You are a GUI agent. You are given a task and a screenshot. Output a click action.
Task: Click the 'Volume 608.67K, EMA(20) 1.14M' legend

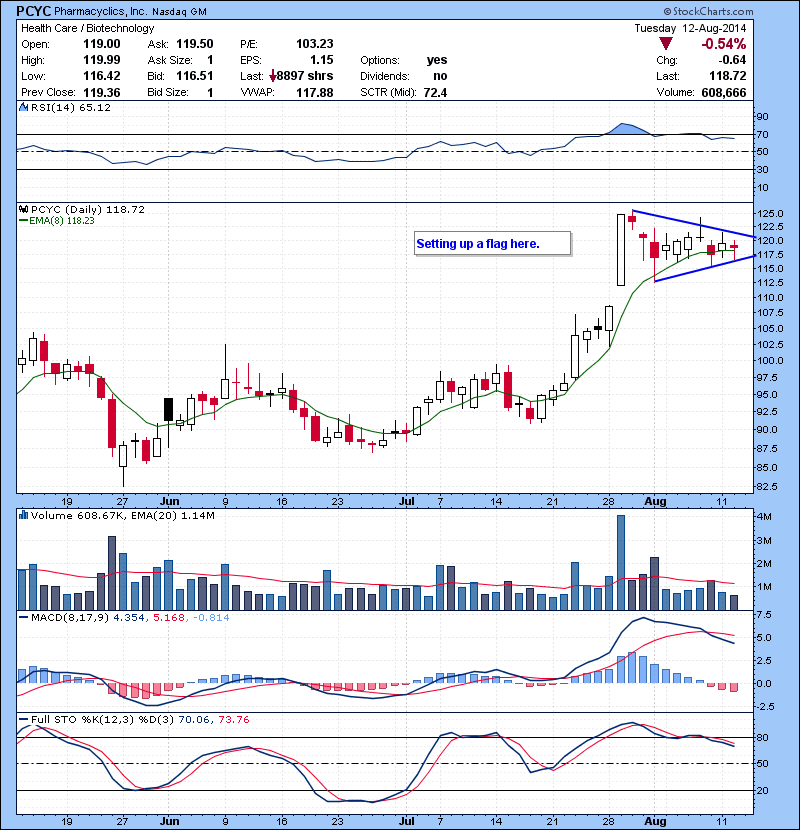click(x=123, y=516)
